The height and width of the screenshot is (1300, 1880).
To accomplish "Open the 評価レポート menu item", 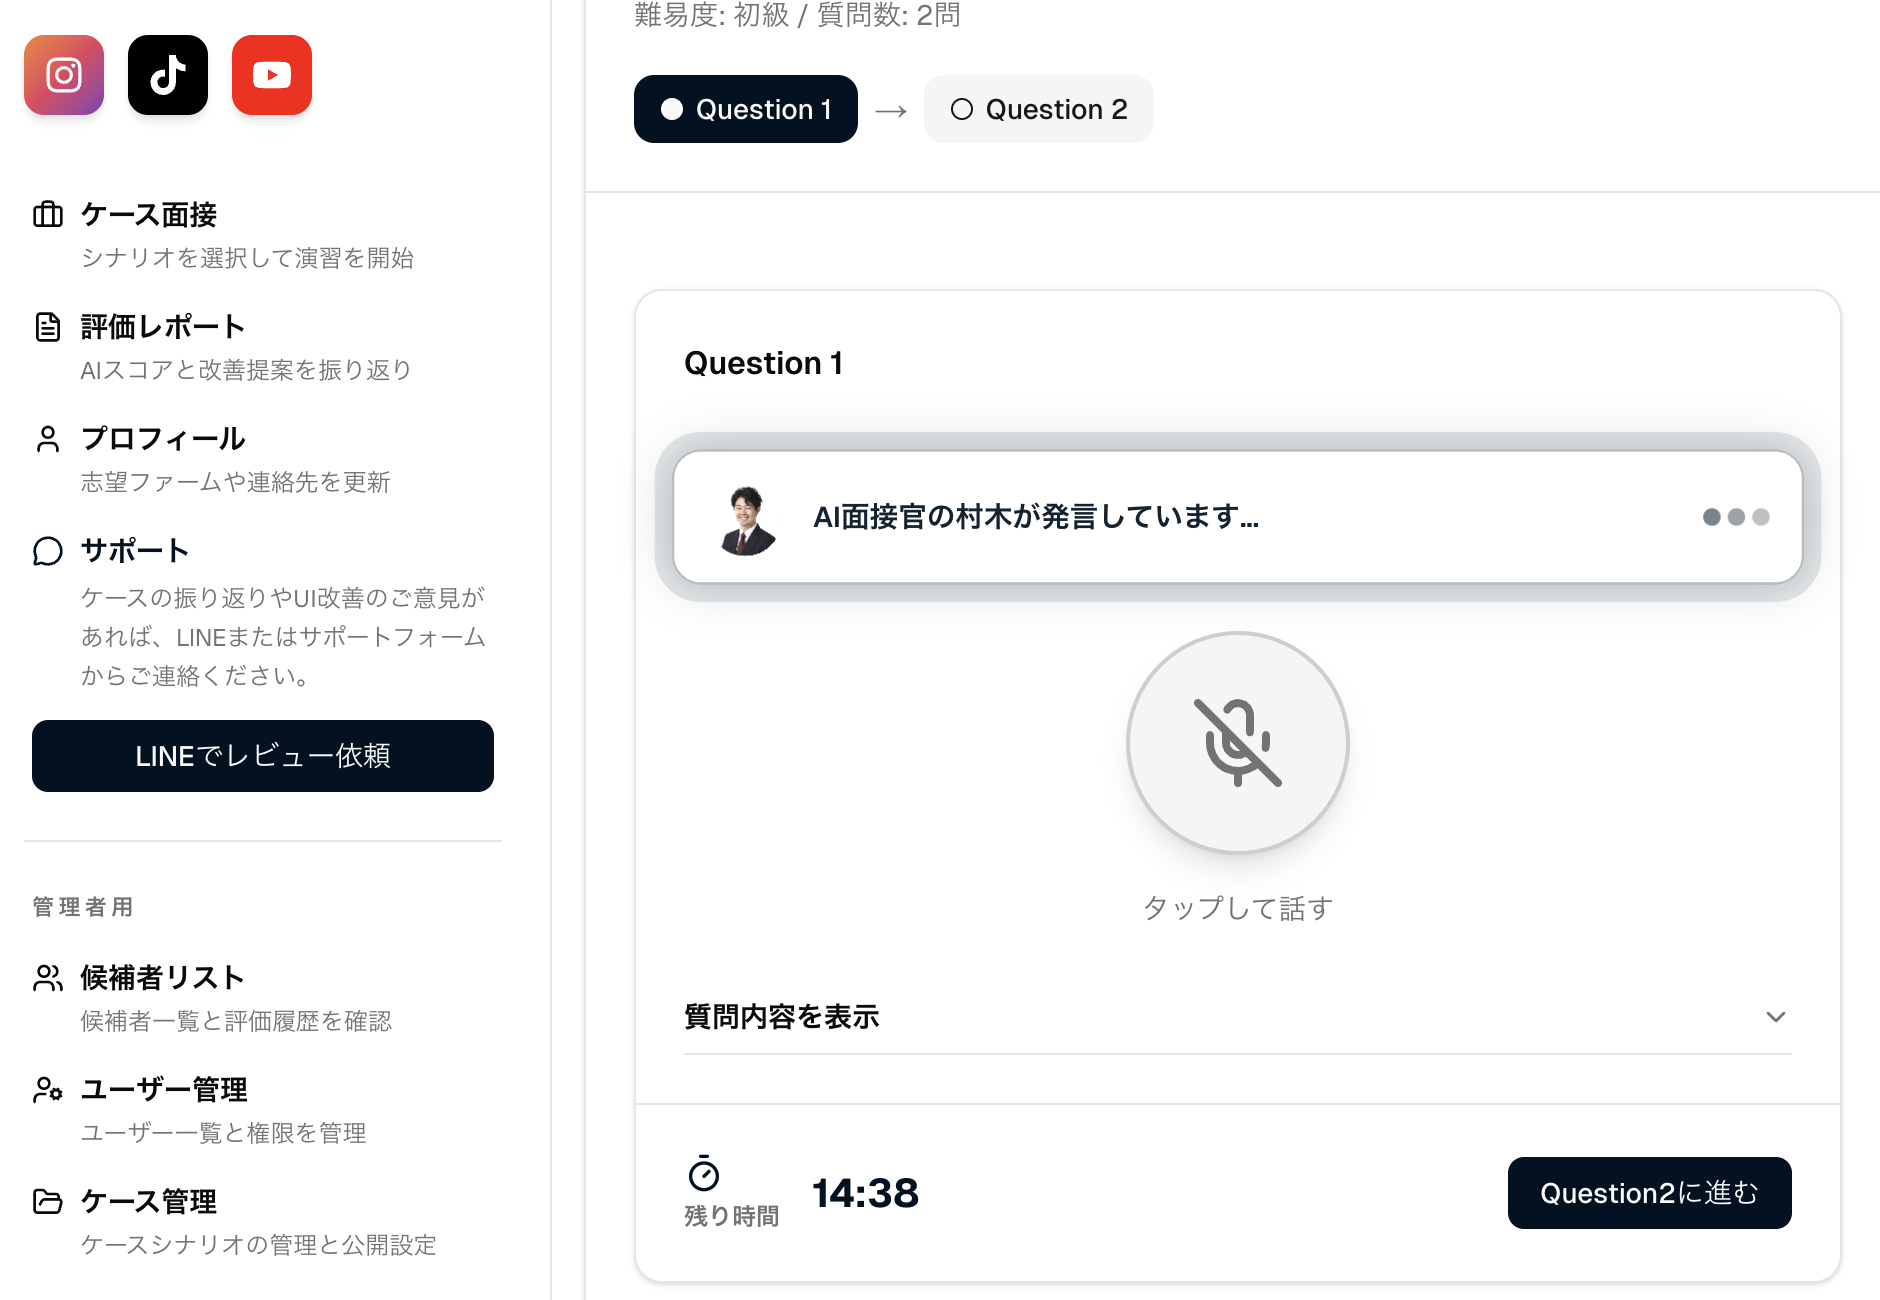I will point(163,327).
